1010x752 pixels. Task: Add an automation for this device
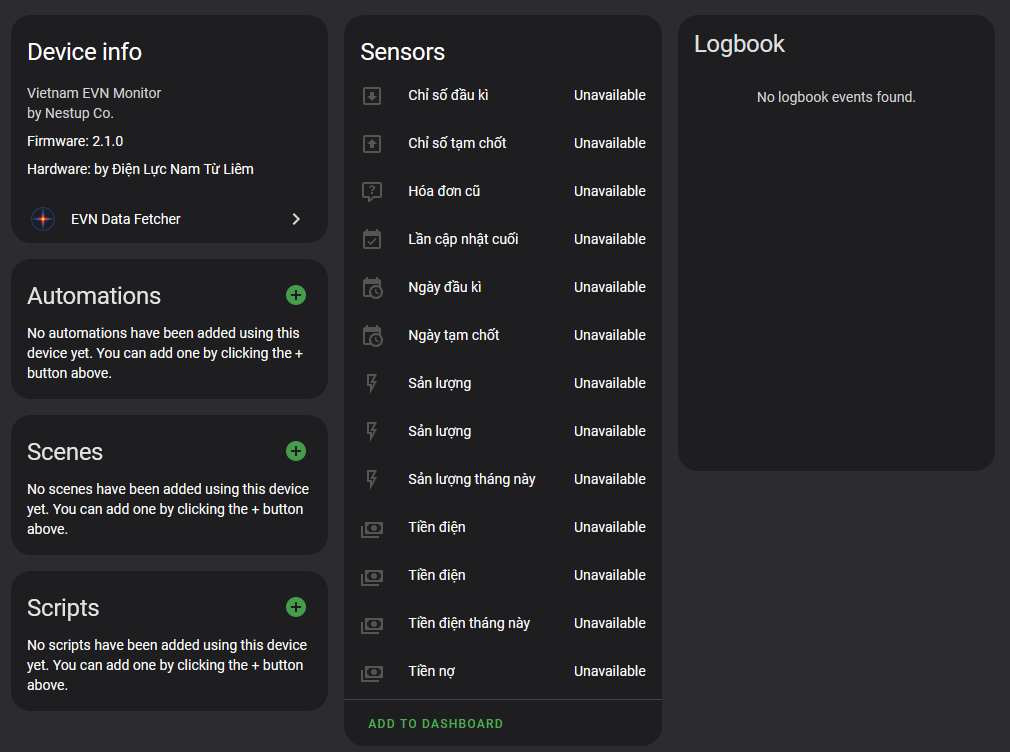click(x=295, y=295)
